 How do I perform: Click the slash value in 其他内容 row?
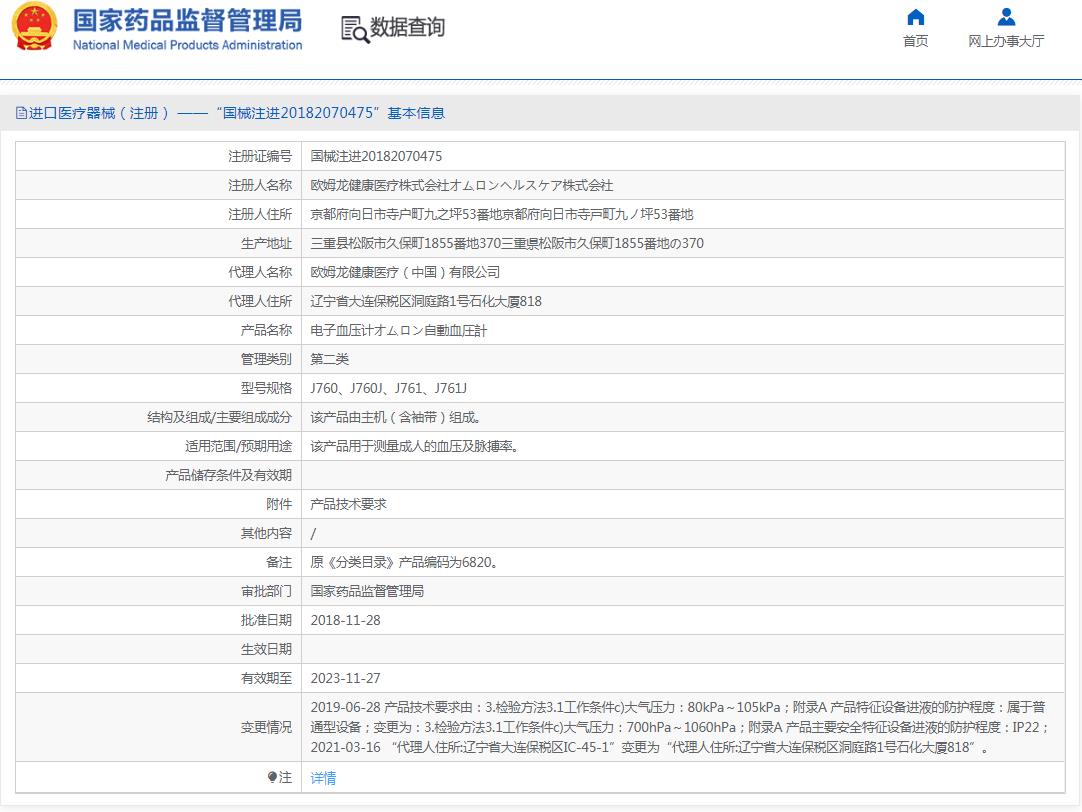tap(313, 533)
